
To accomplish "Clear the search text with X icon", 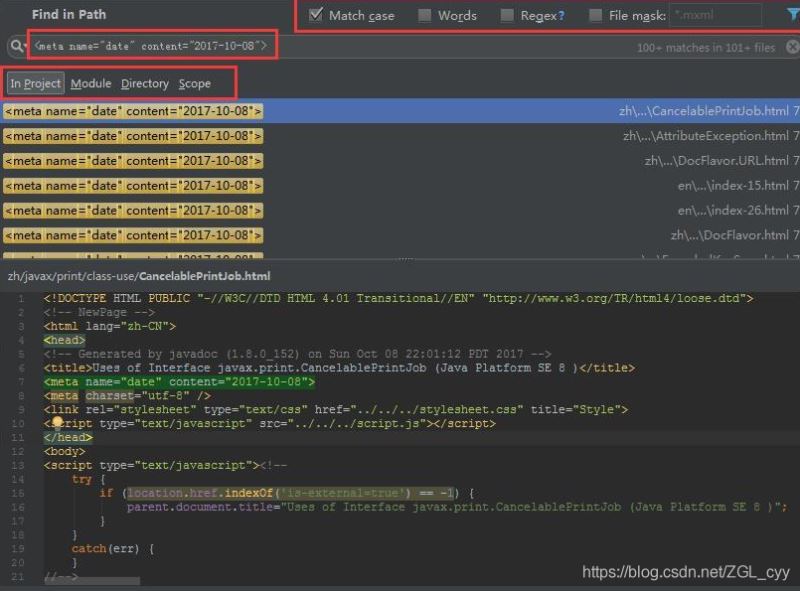I will point(792,47).
